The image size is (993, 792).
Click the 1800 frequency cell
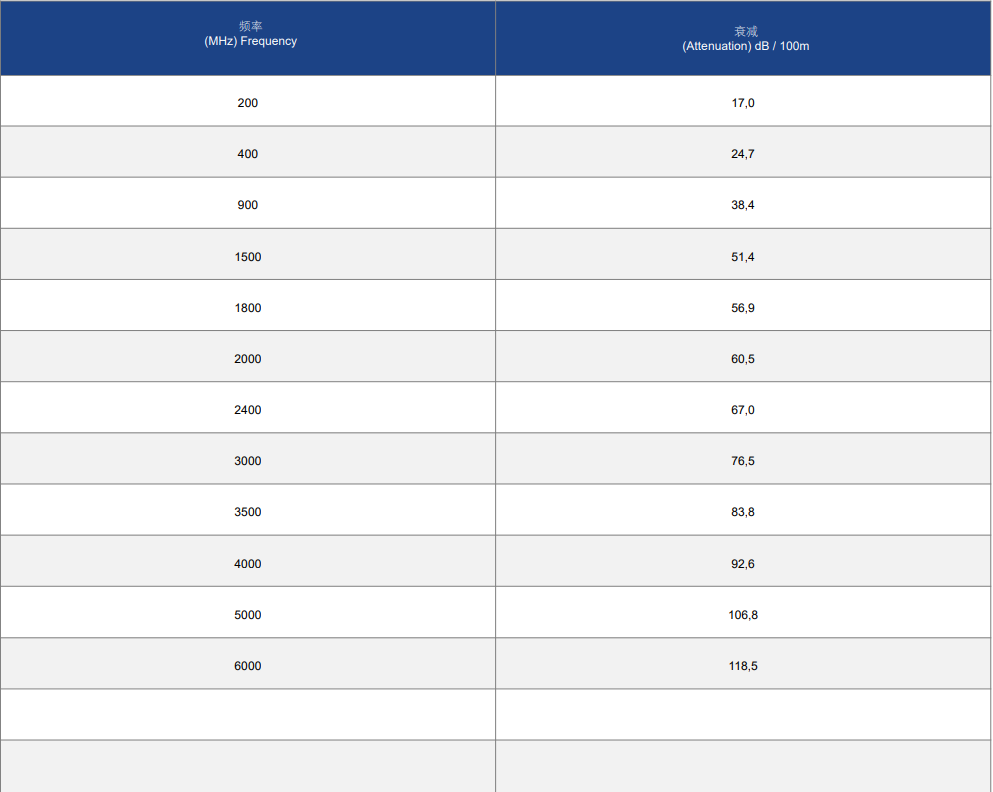point(248,305)
